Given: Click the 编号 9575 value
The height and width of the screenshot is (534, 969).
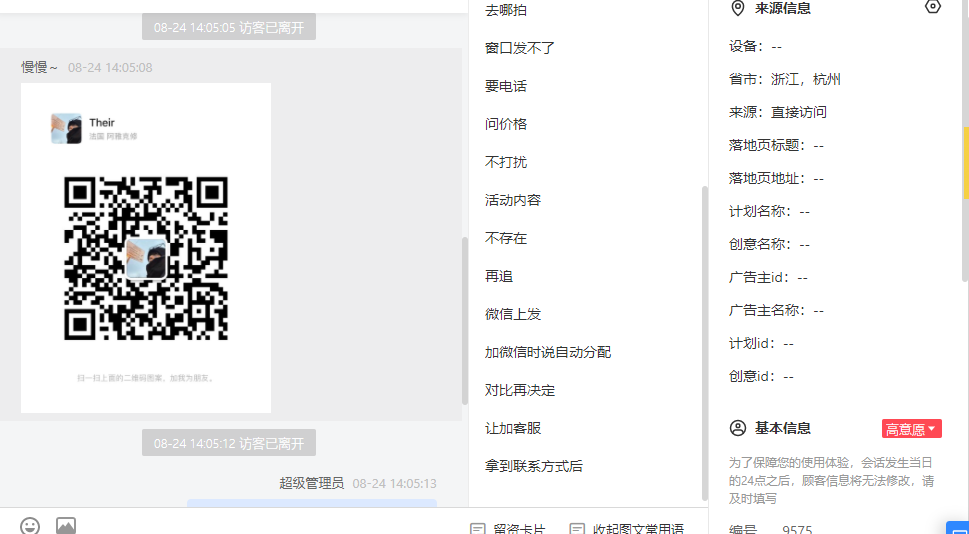Looking at the screenshot, I should tap(797, 530).
